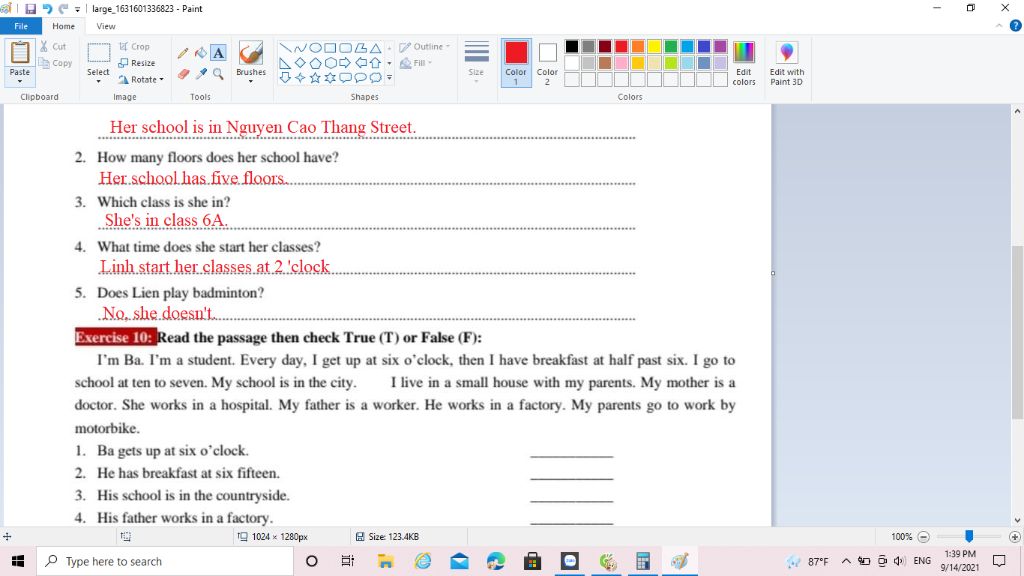Click the Windows Start button

[x=18, y=561]
